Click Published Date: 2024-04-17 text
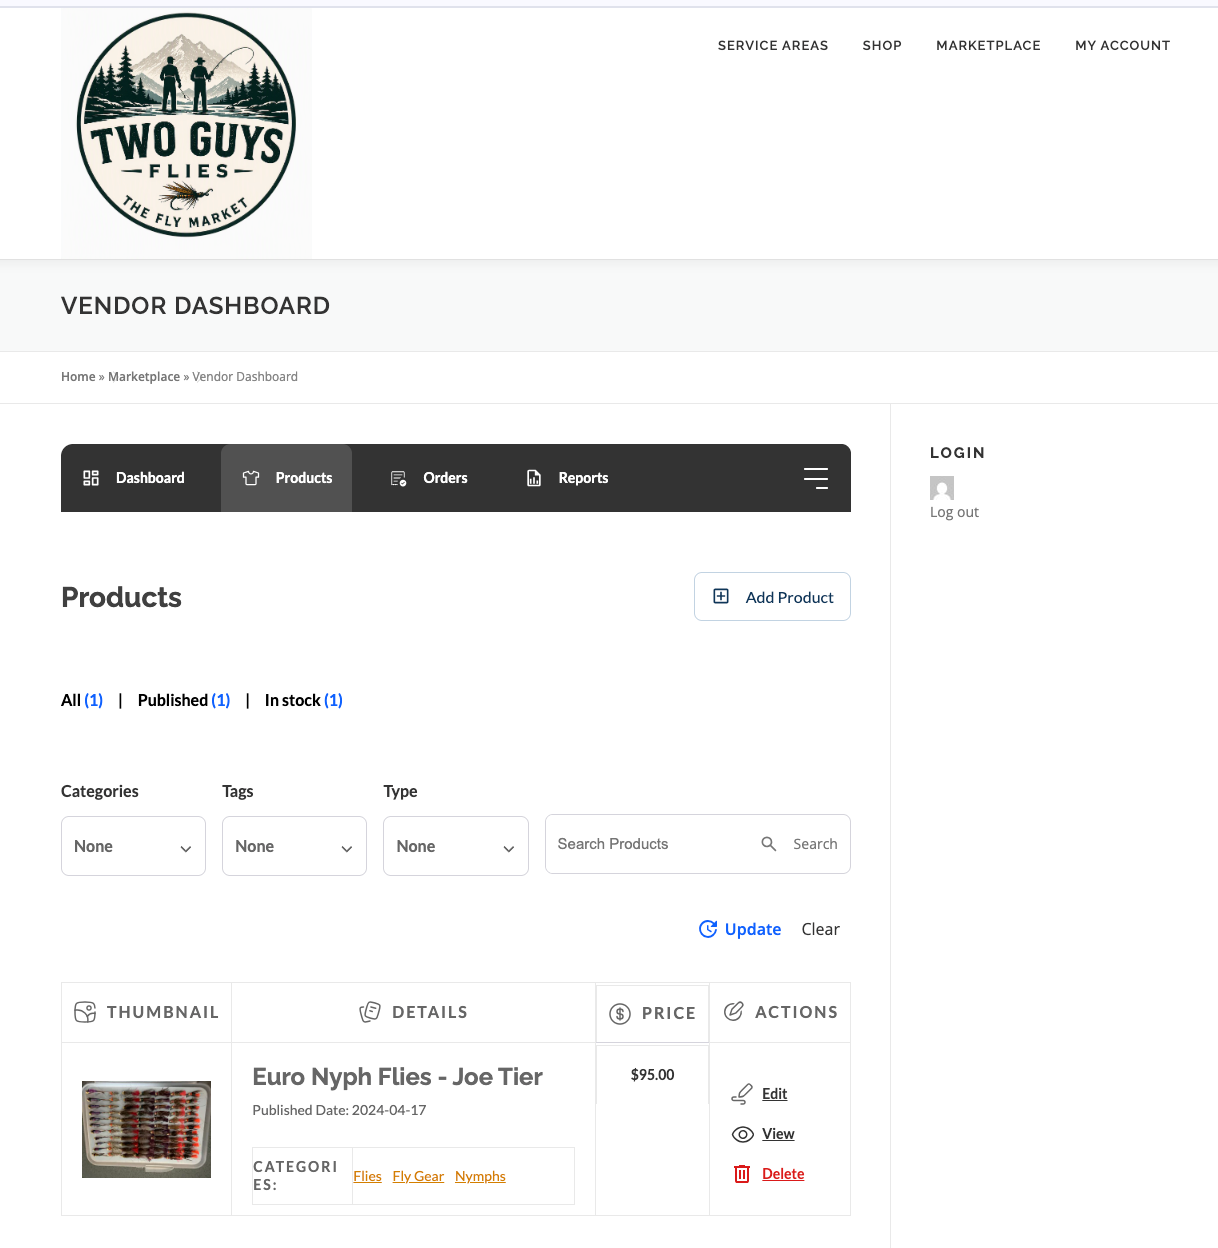This screenshot has width=1218, height=1248. click(x=339, y=1110)
